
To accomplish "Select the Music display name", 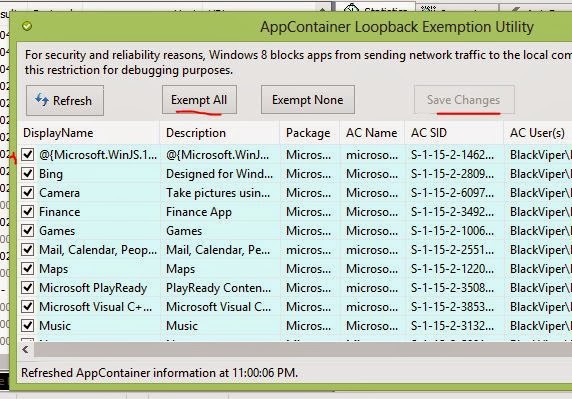I will (x=55, y=326).
